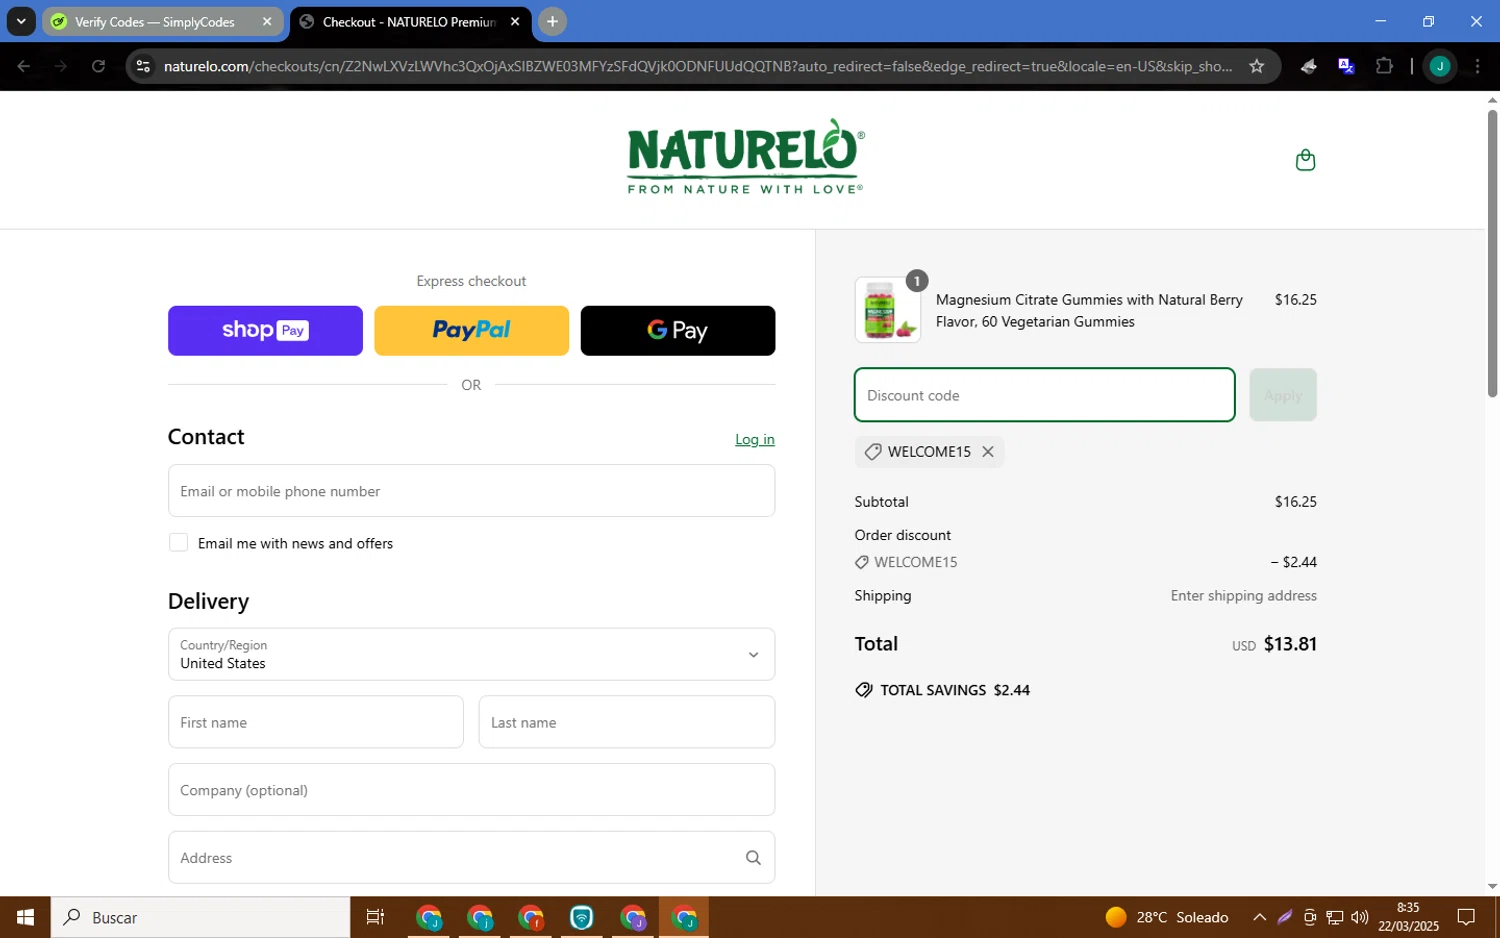View site information icon in address bar

(x=143, y=66)
